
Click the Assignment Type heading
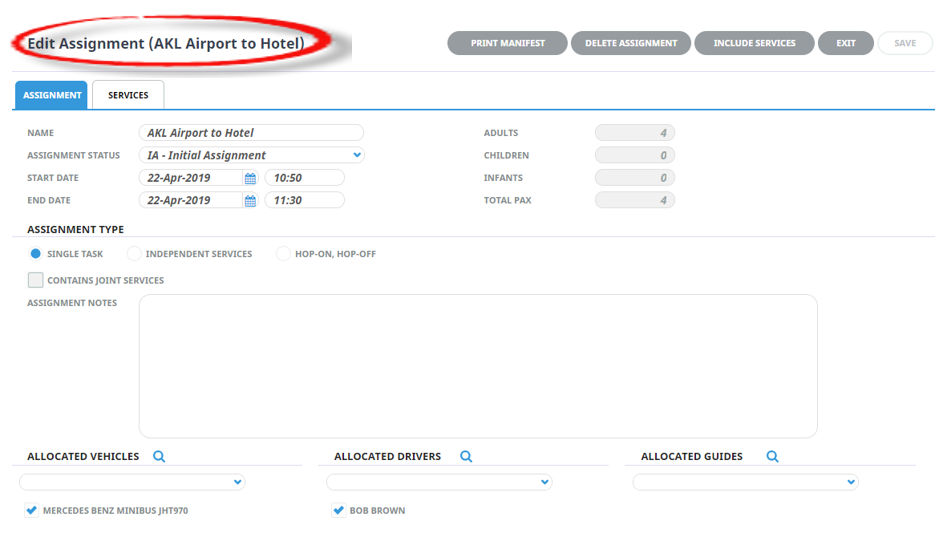click(75, 229)
